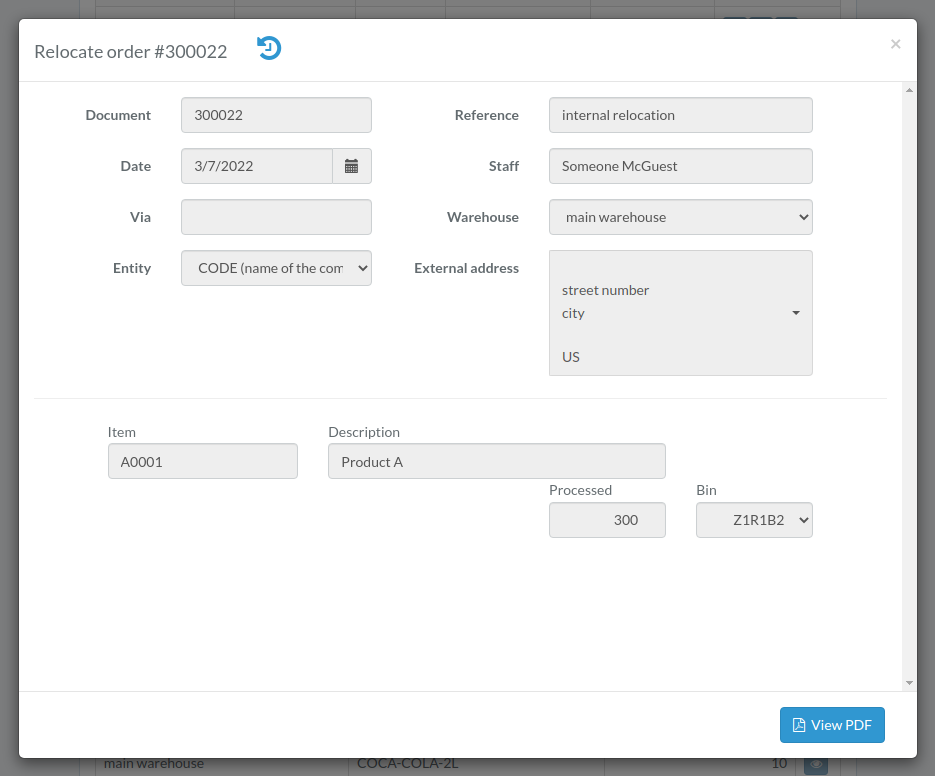Click the eye icon in COCA-COLA-2L row behind dialog
This screenshot has height=776, width=935.
pyautogui.click(x=816, y=764)
